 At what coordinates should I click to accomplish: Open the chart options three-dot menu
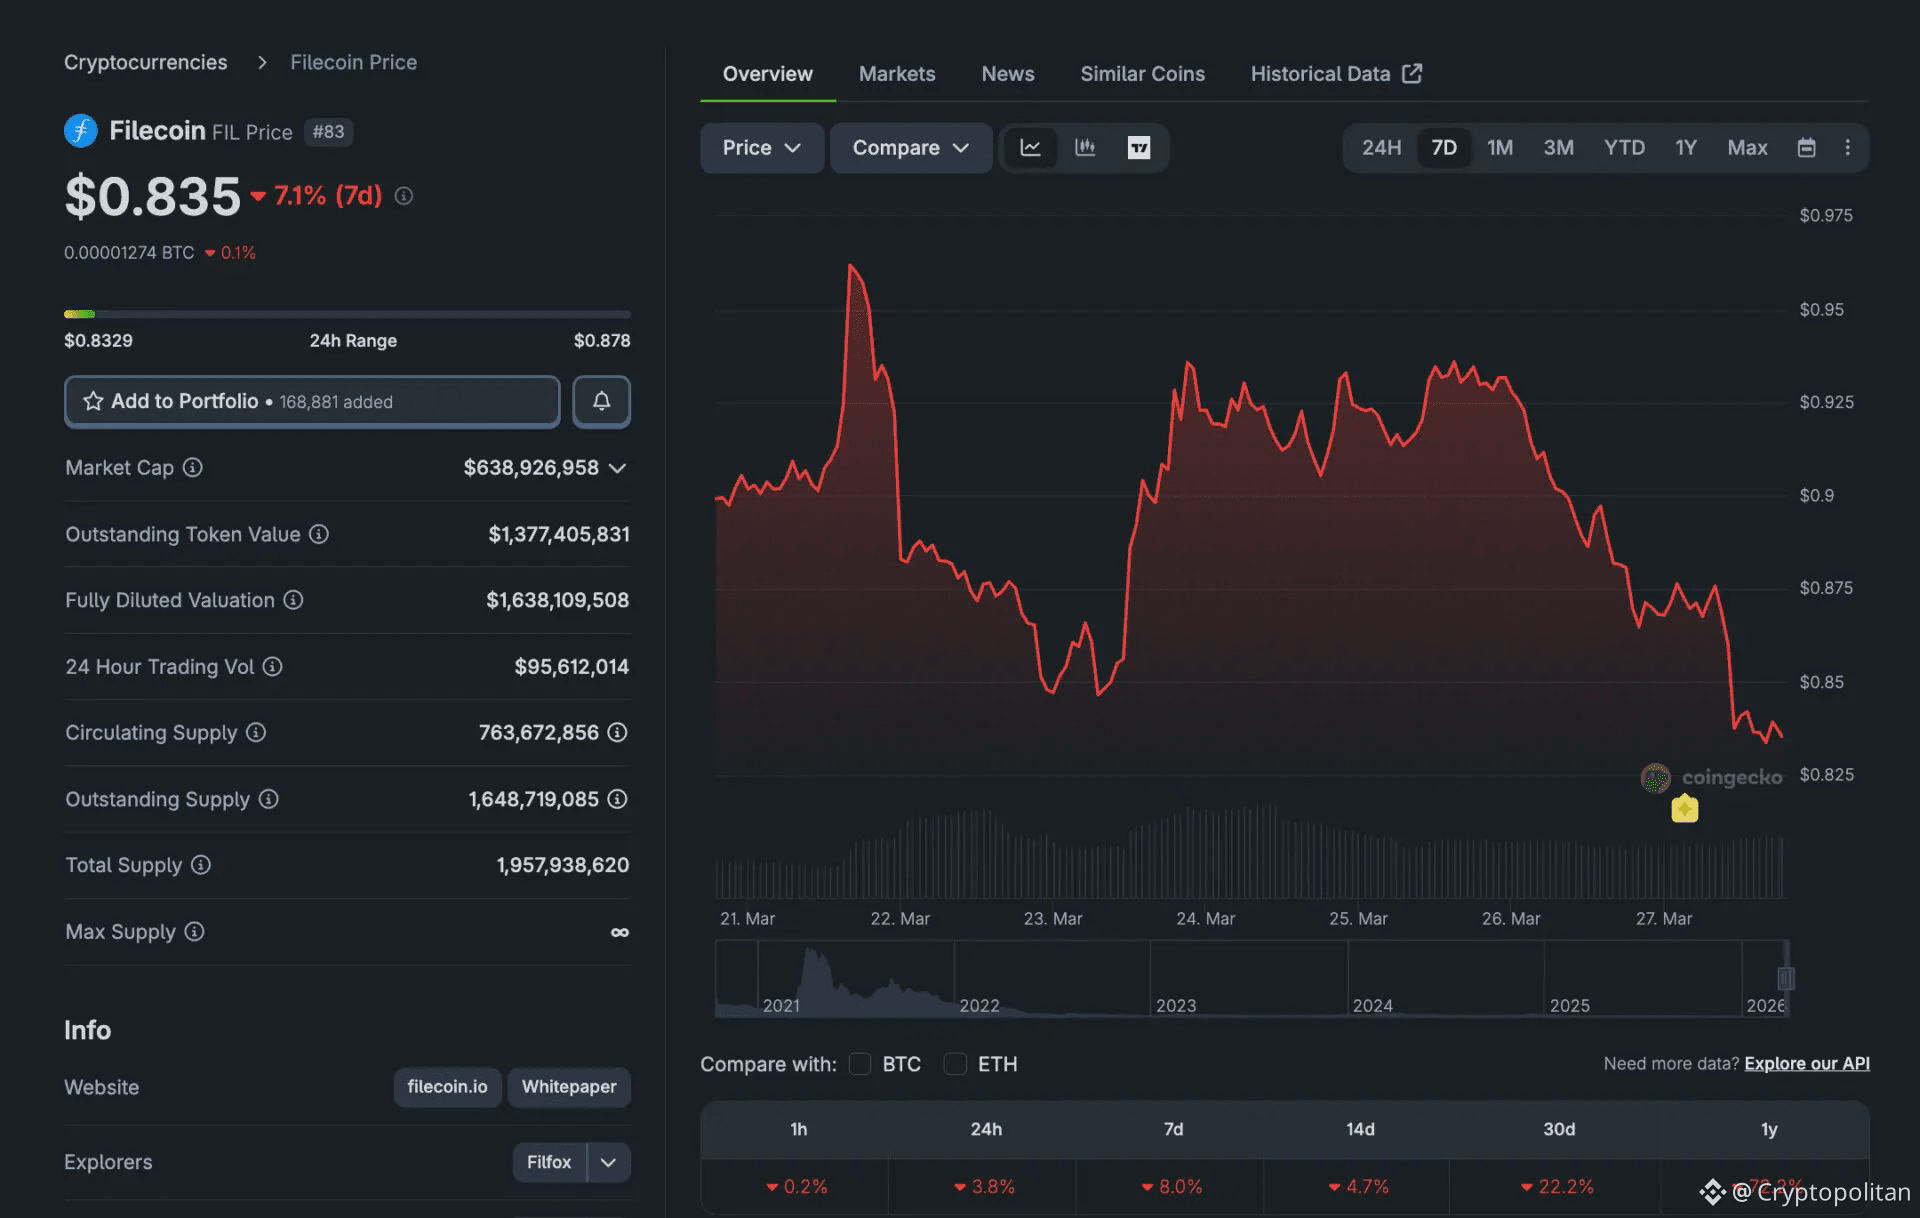tap(1847, 148)
